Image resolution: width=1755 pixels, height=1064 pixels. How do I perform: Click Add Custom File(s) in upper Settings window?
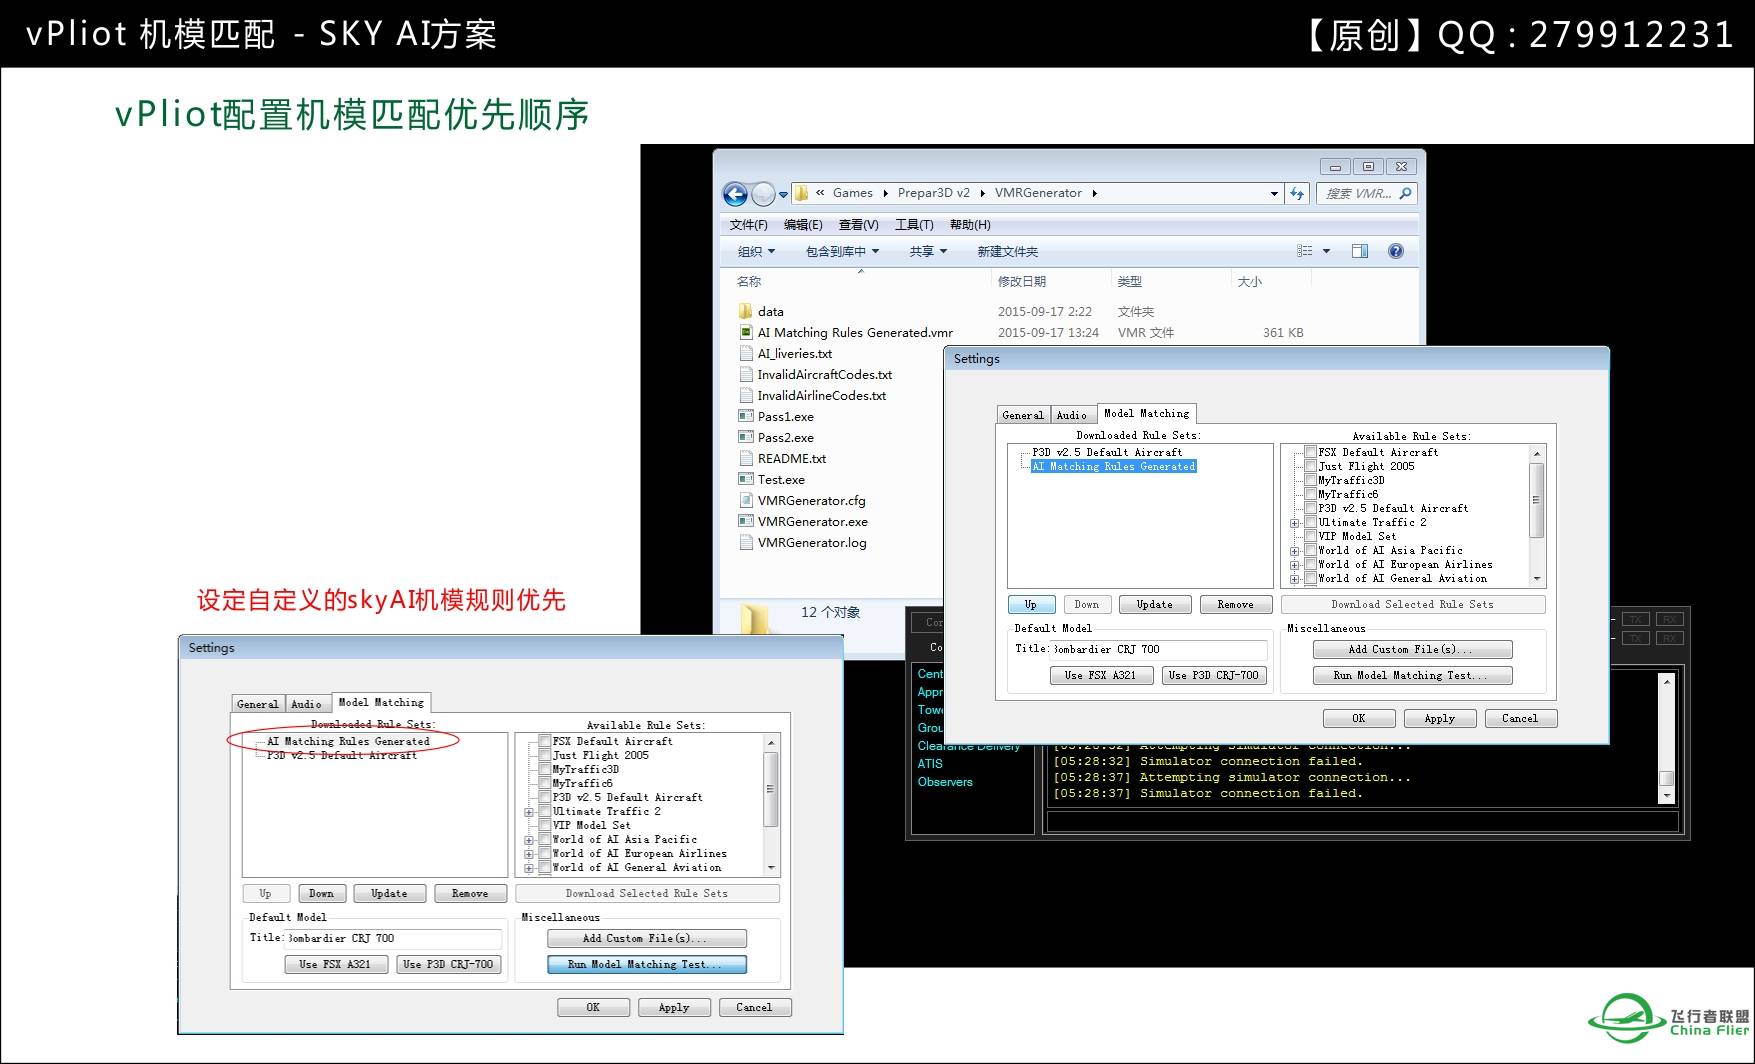pos(1412,650)
